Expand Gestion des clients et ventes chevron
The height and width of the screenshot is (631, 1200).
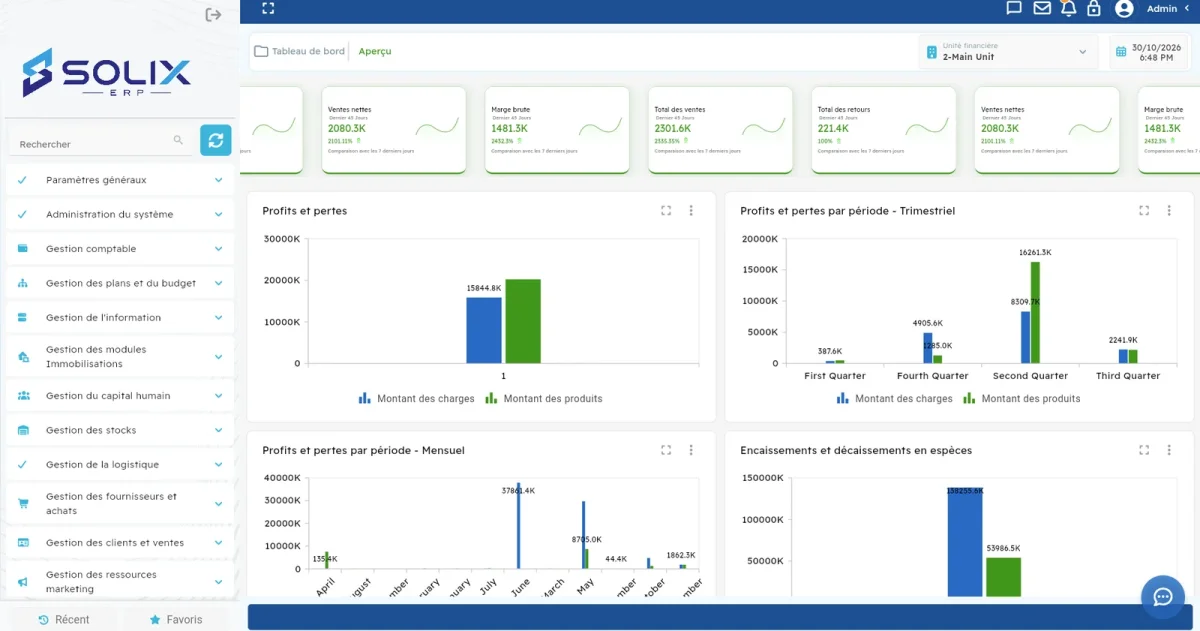[x=218, y=543]
